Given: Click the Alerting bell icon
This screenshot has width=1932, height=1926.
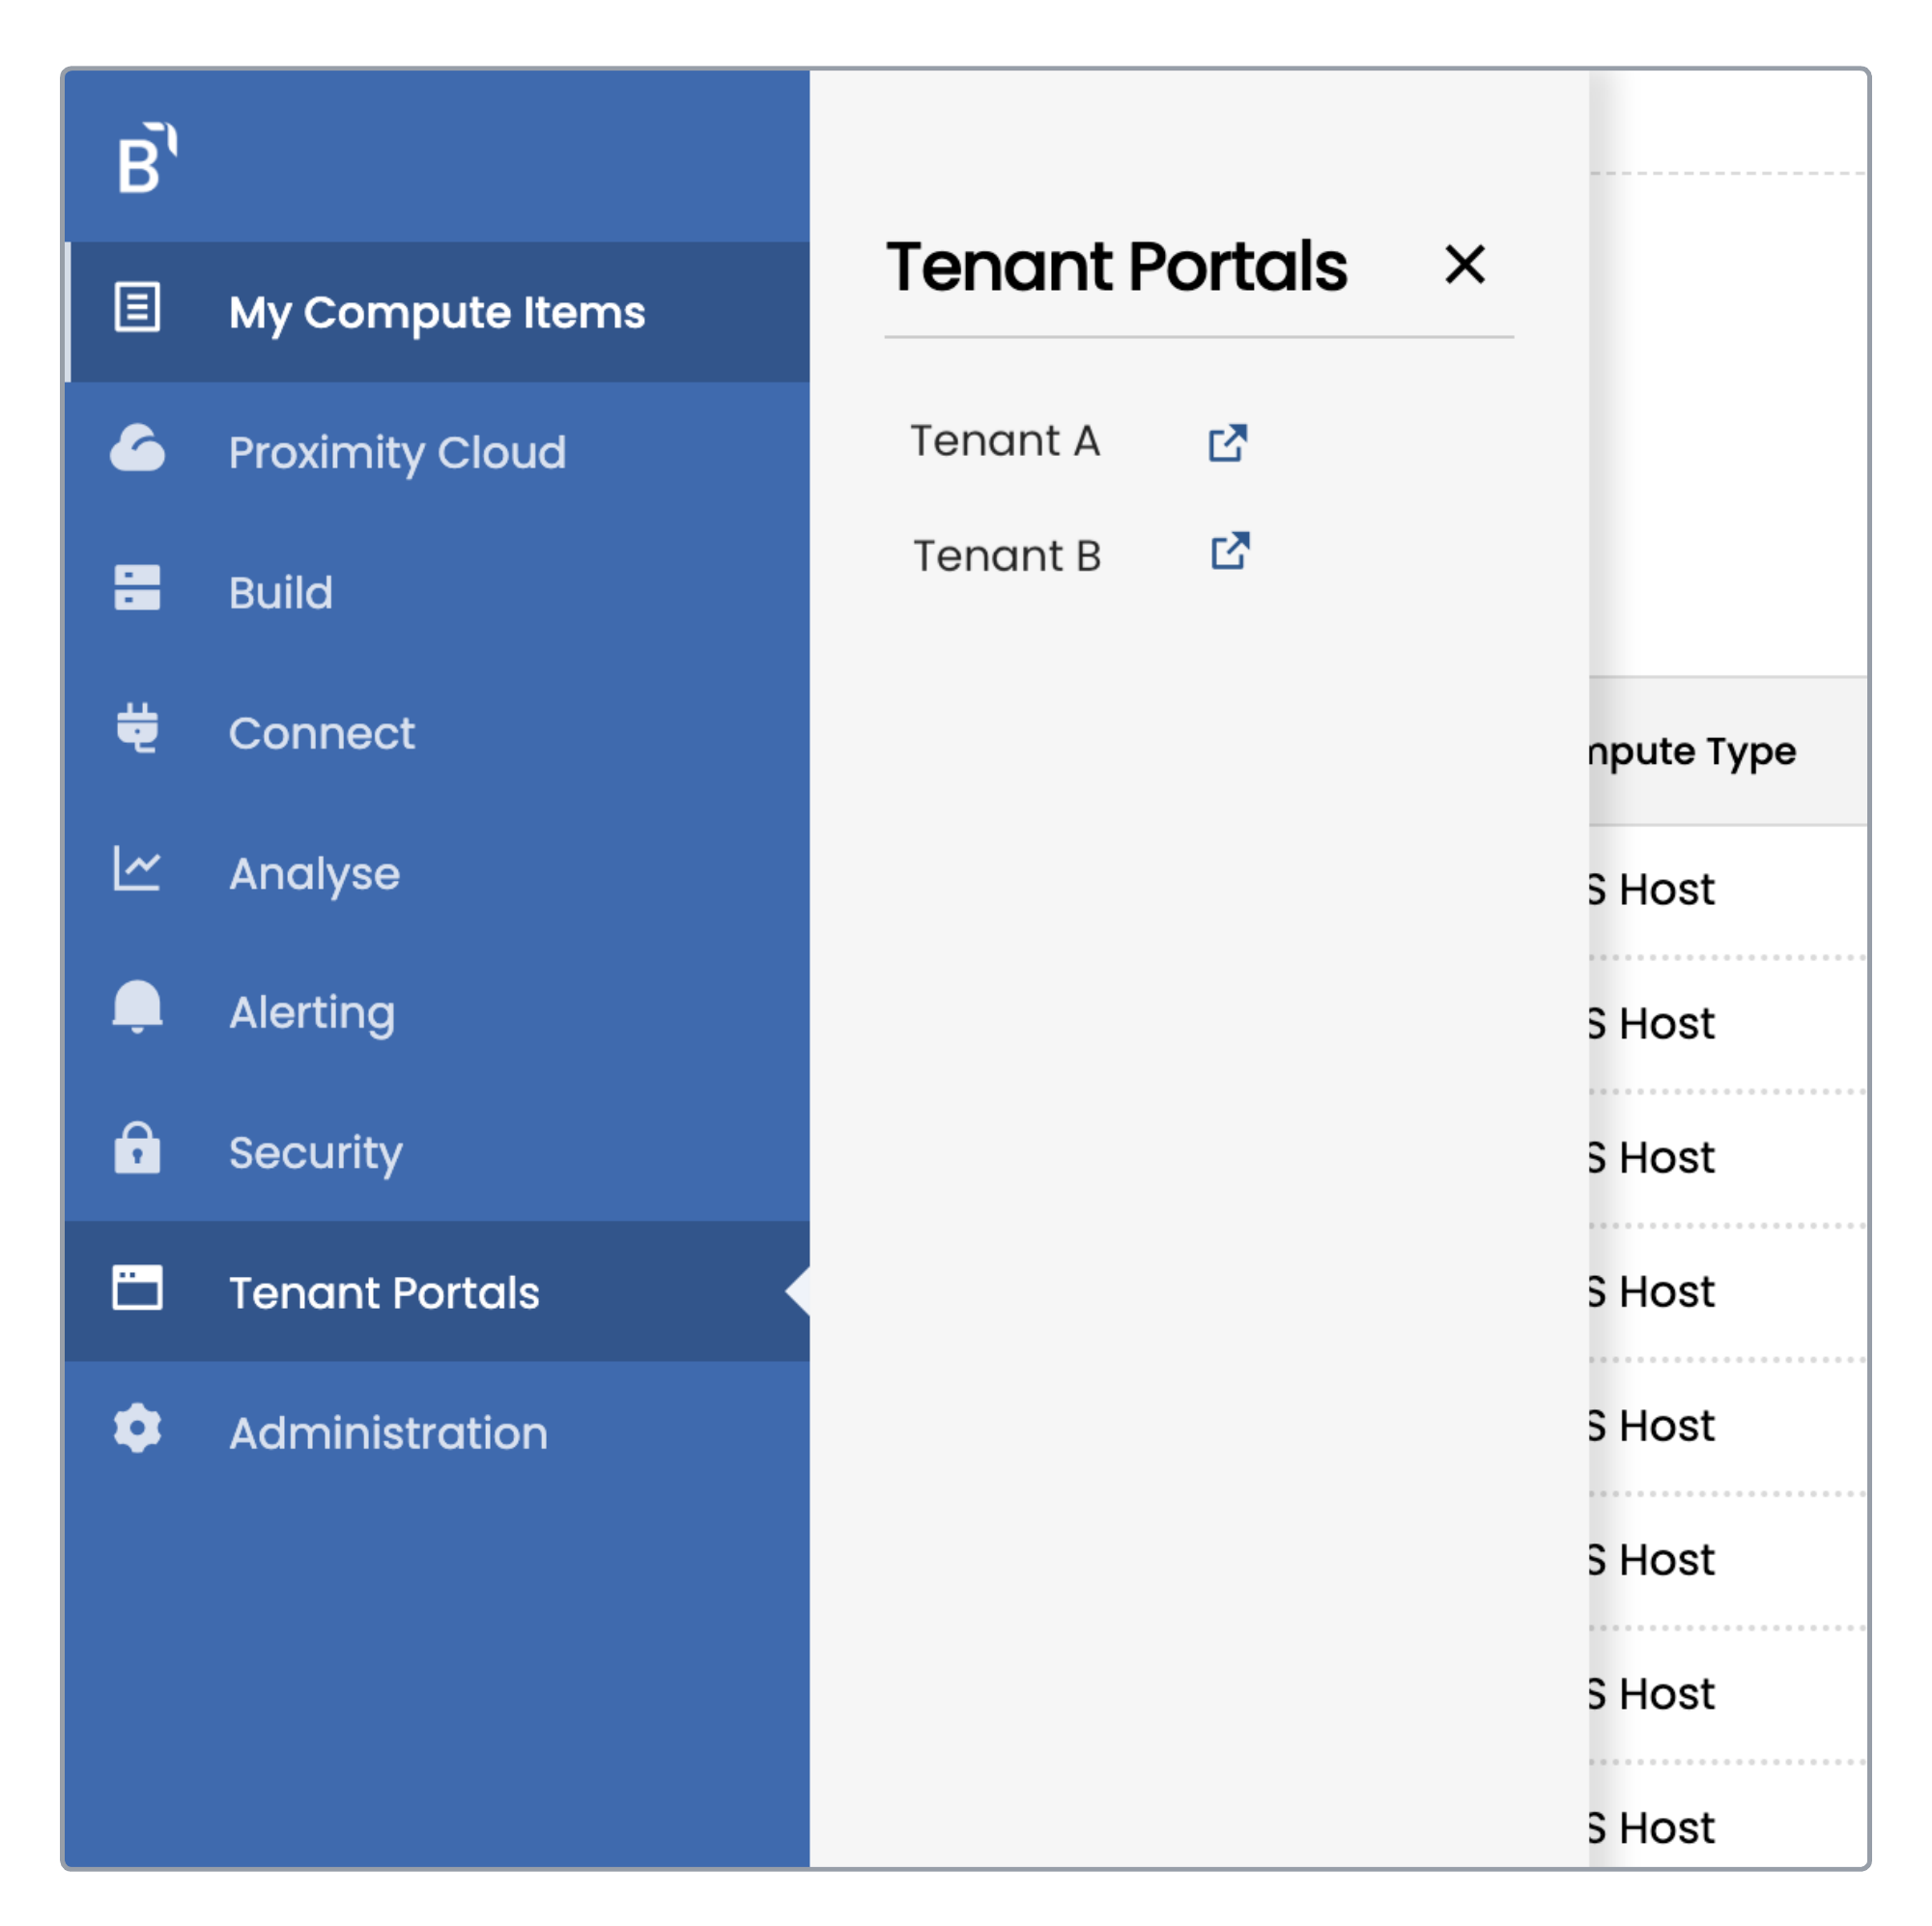Looking at the screenshot, I should click(x=137, y=1007).
